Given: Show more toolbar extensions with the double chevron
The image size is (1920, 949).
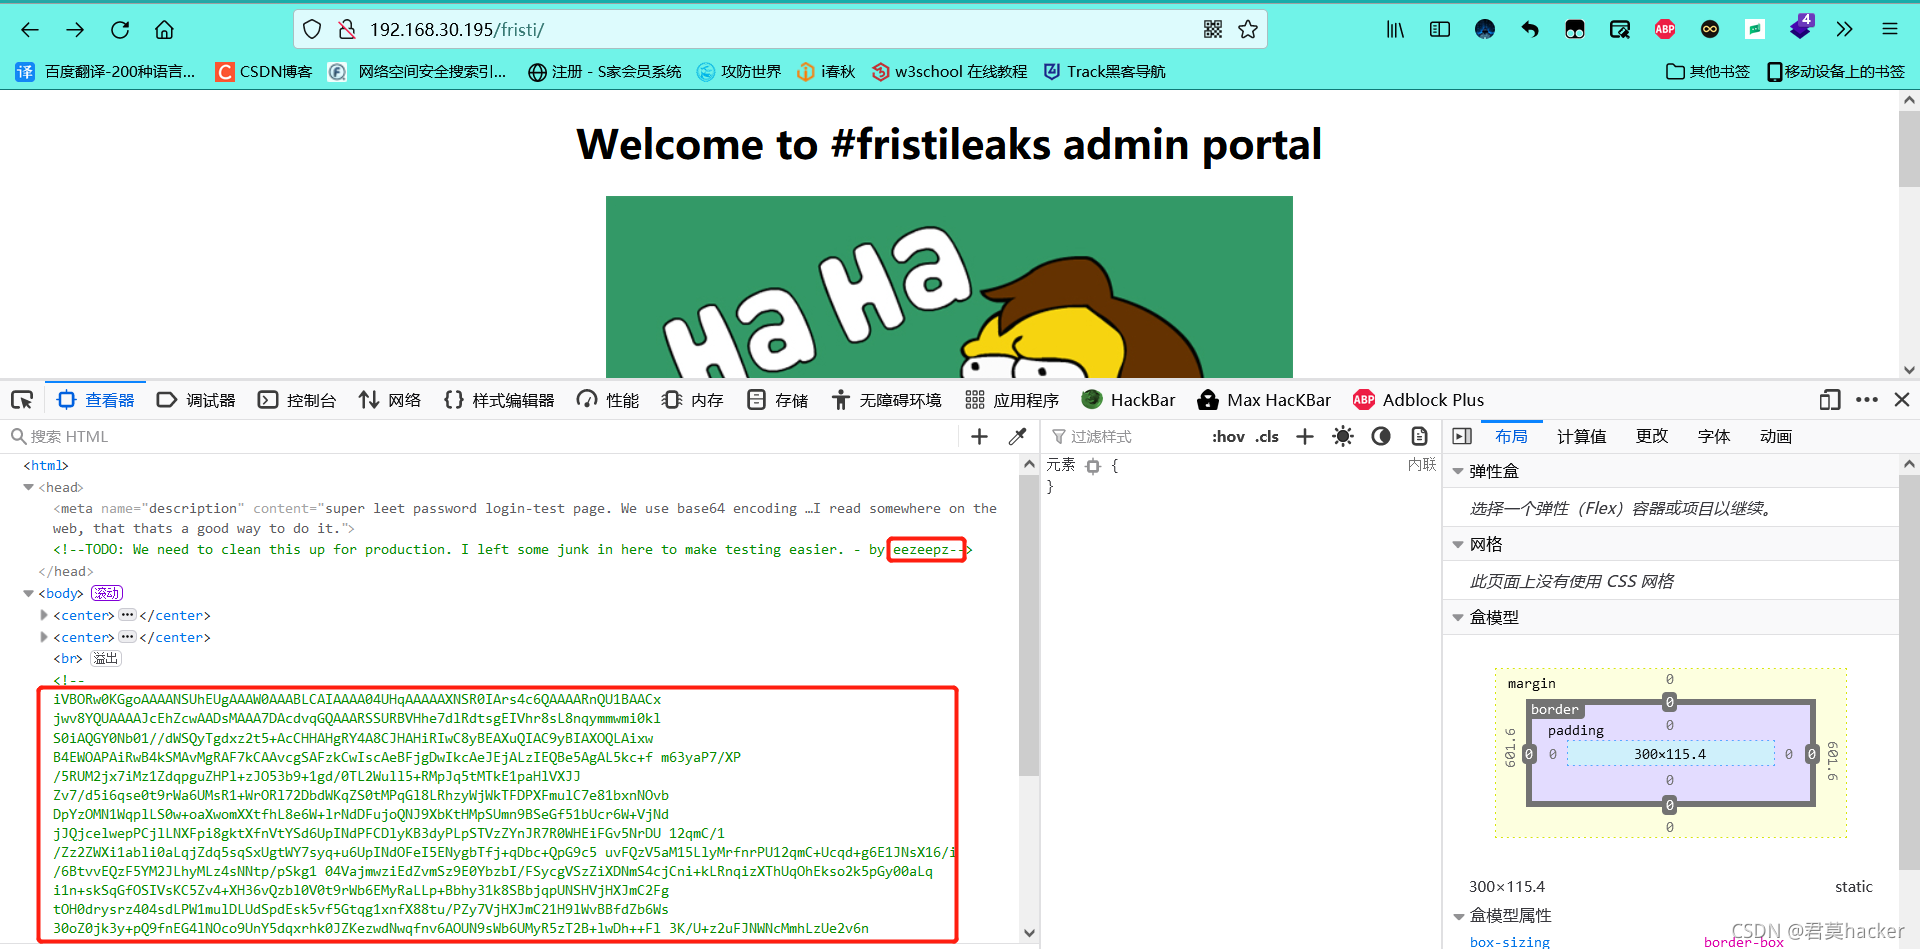Looking at the screenshot, I should (1845, 30).
